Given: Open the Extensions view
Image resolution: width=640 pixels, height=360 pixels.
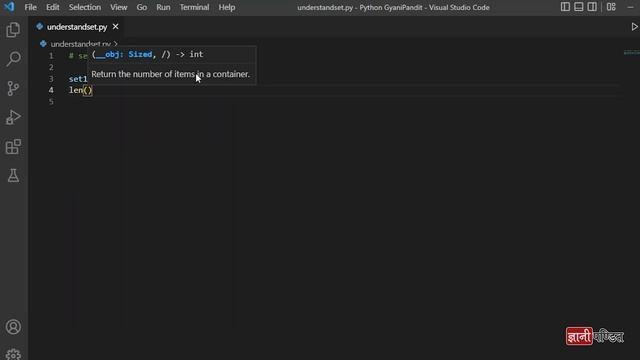Looking at the screenshot, I should (x=13, y=147).
